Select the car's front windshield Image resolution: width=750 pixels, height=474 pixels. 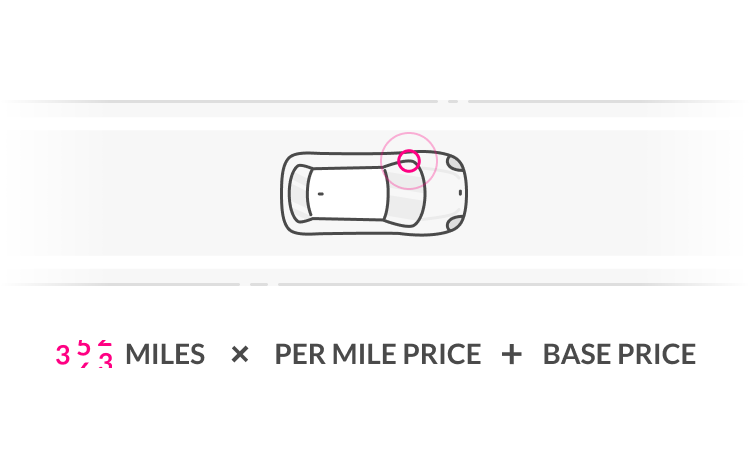pyautogui.click(x=406, y=193)
